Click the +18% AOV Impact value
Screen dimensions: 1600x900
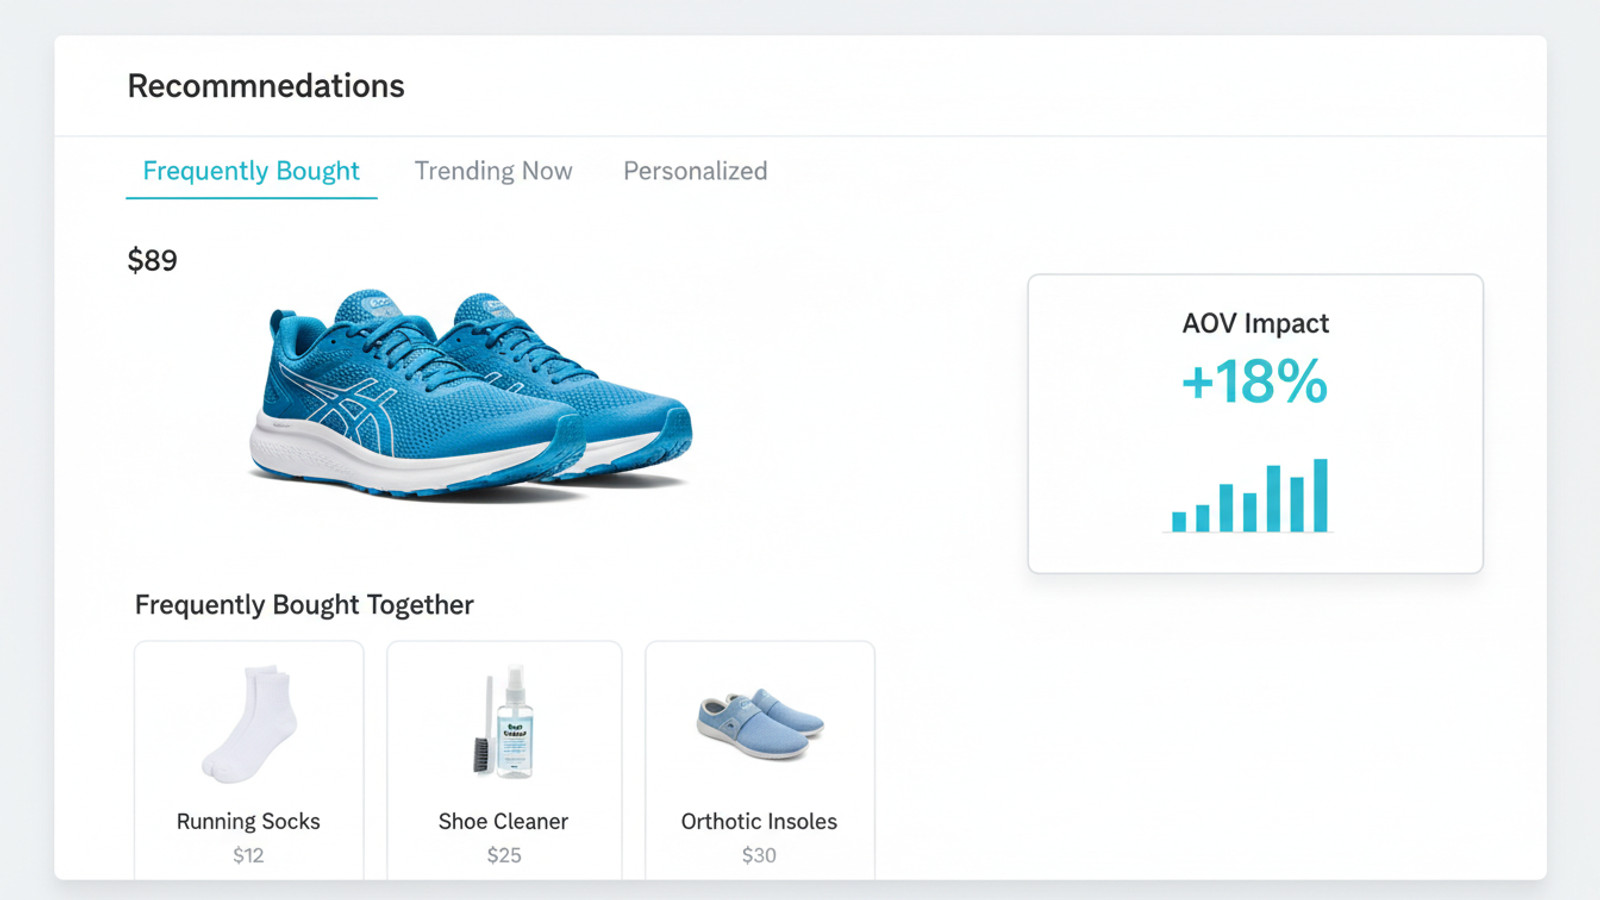1255,382
